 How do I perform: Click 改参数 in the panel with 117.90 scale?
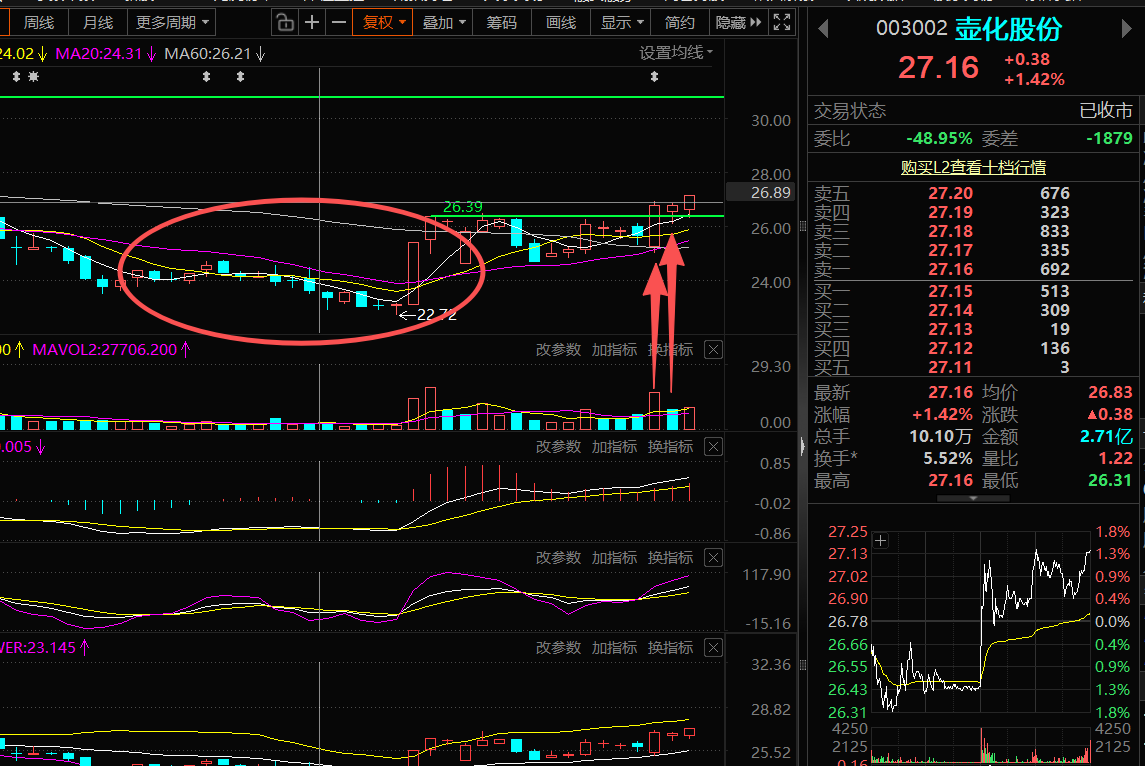(558, 558)
